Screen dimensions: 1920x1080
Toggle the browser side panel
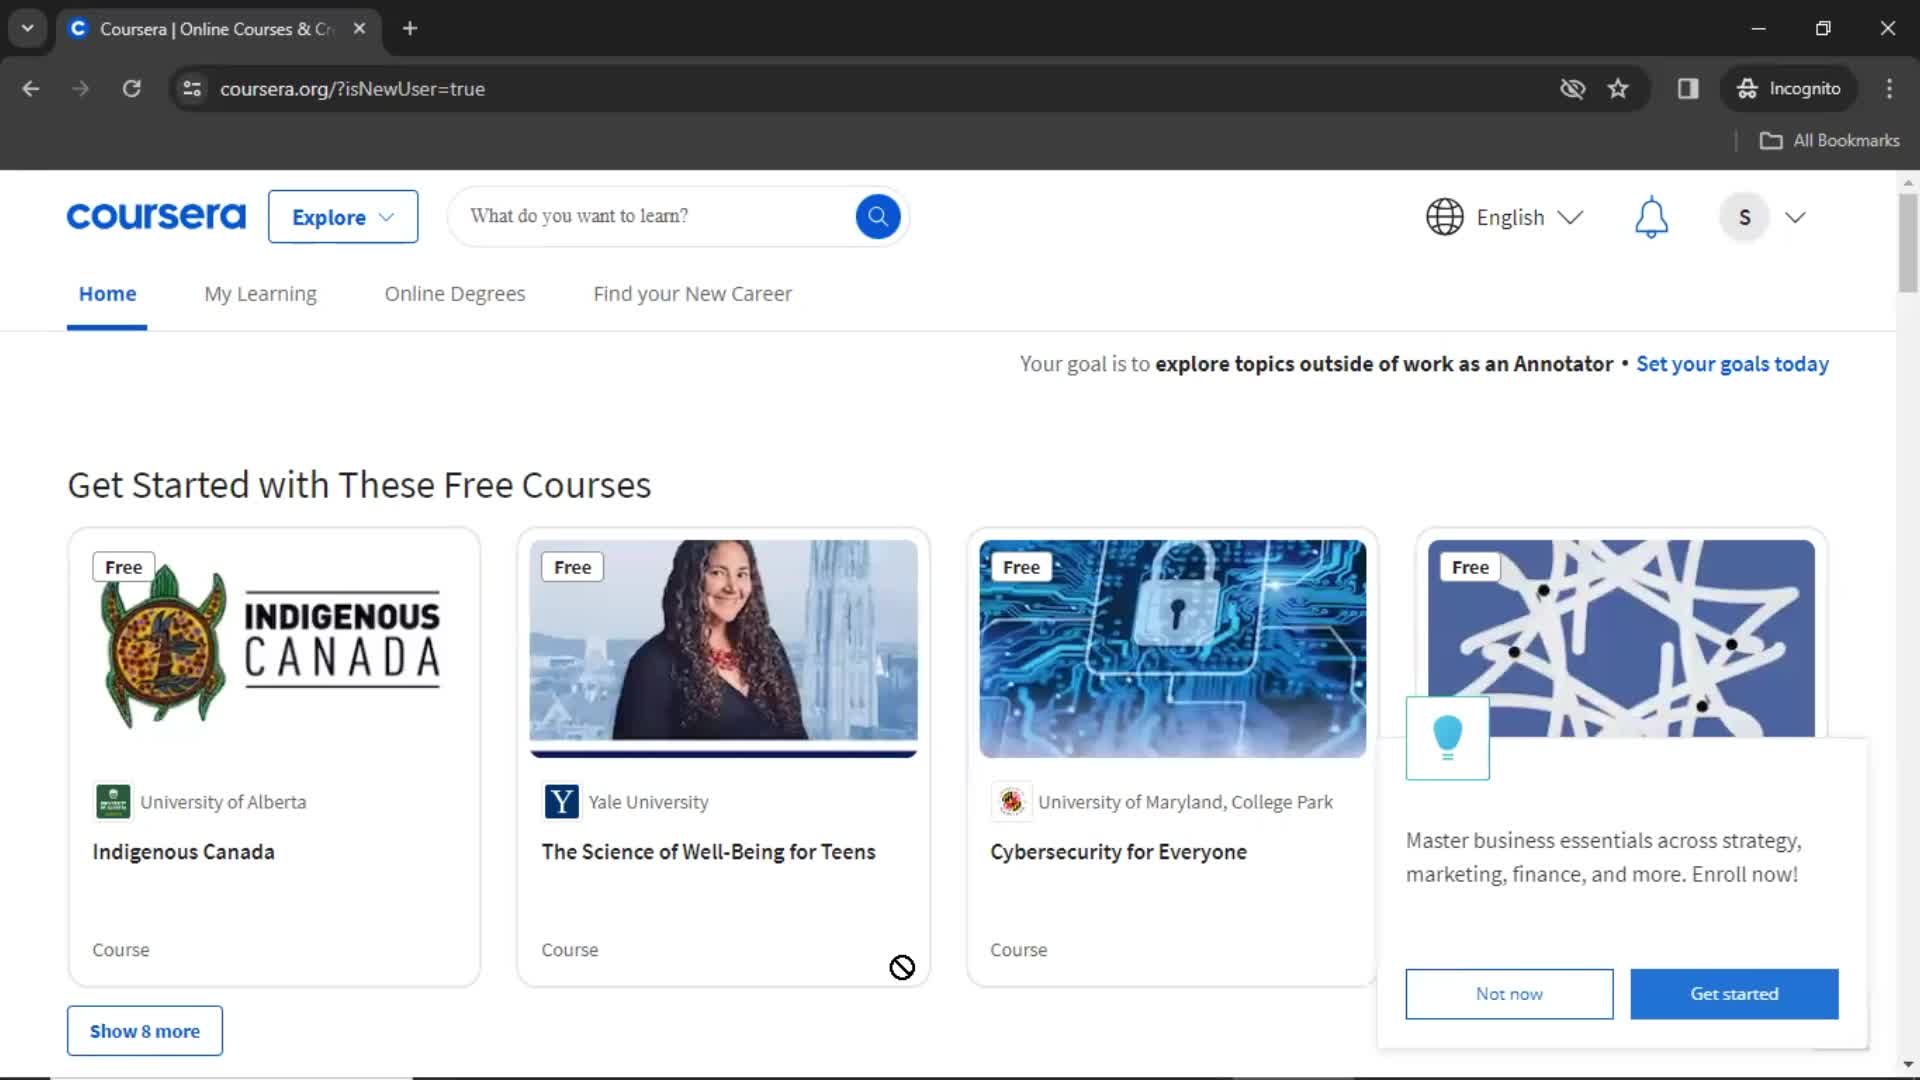[x=1688, y=89]
